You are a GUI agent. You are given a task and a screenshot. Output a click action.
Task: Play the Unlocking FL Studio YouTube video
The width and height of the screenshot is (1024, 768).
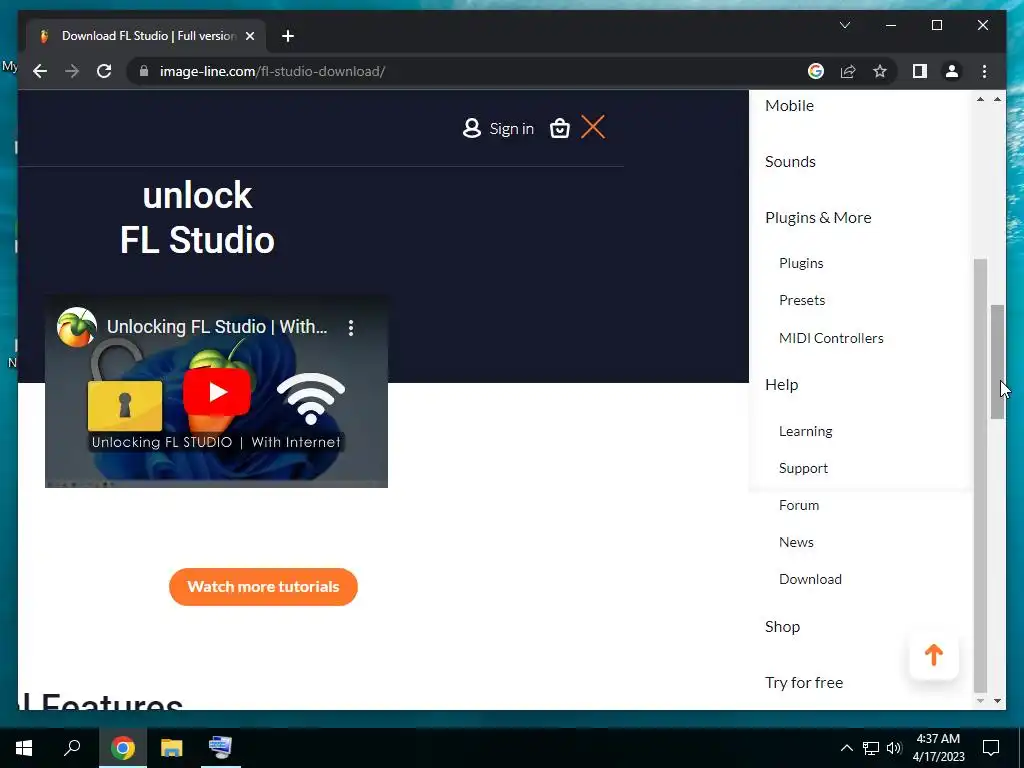click(x=217, y=392)
